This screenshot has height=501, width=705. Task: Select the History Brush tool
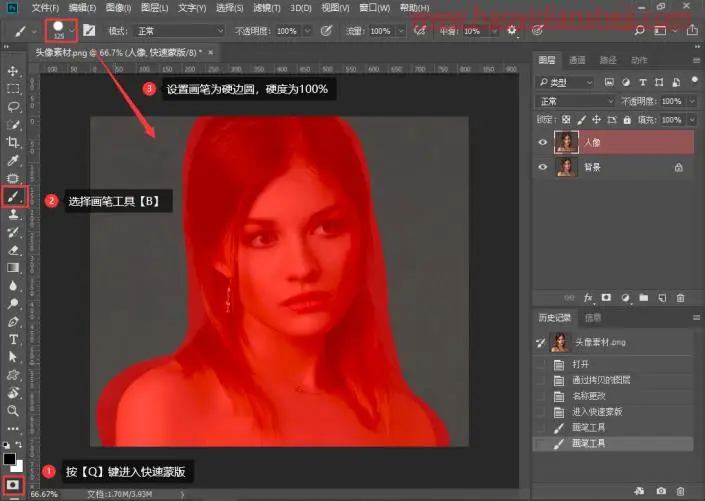coord(13,232)
